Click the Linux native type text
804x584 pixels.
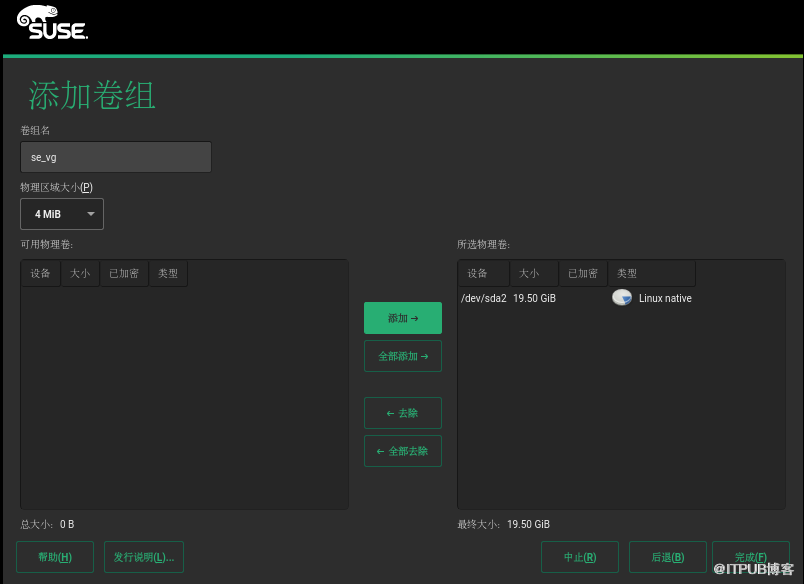665,298
